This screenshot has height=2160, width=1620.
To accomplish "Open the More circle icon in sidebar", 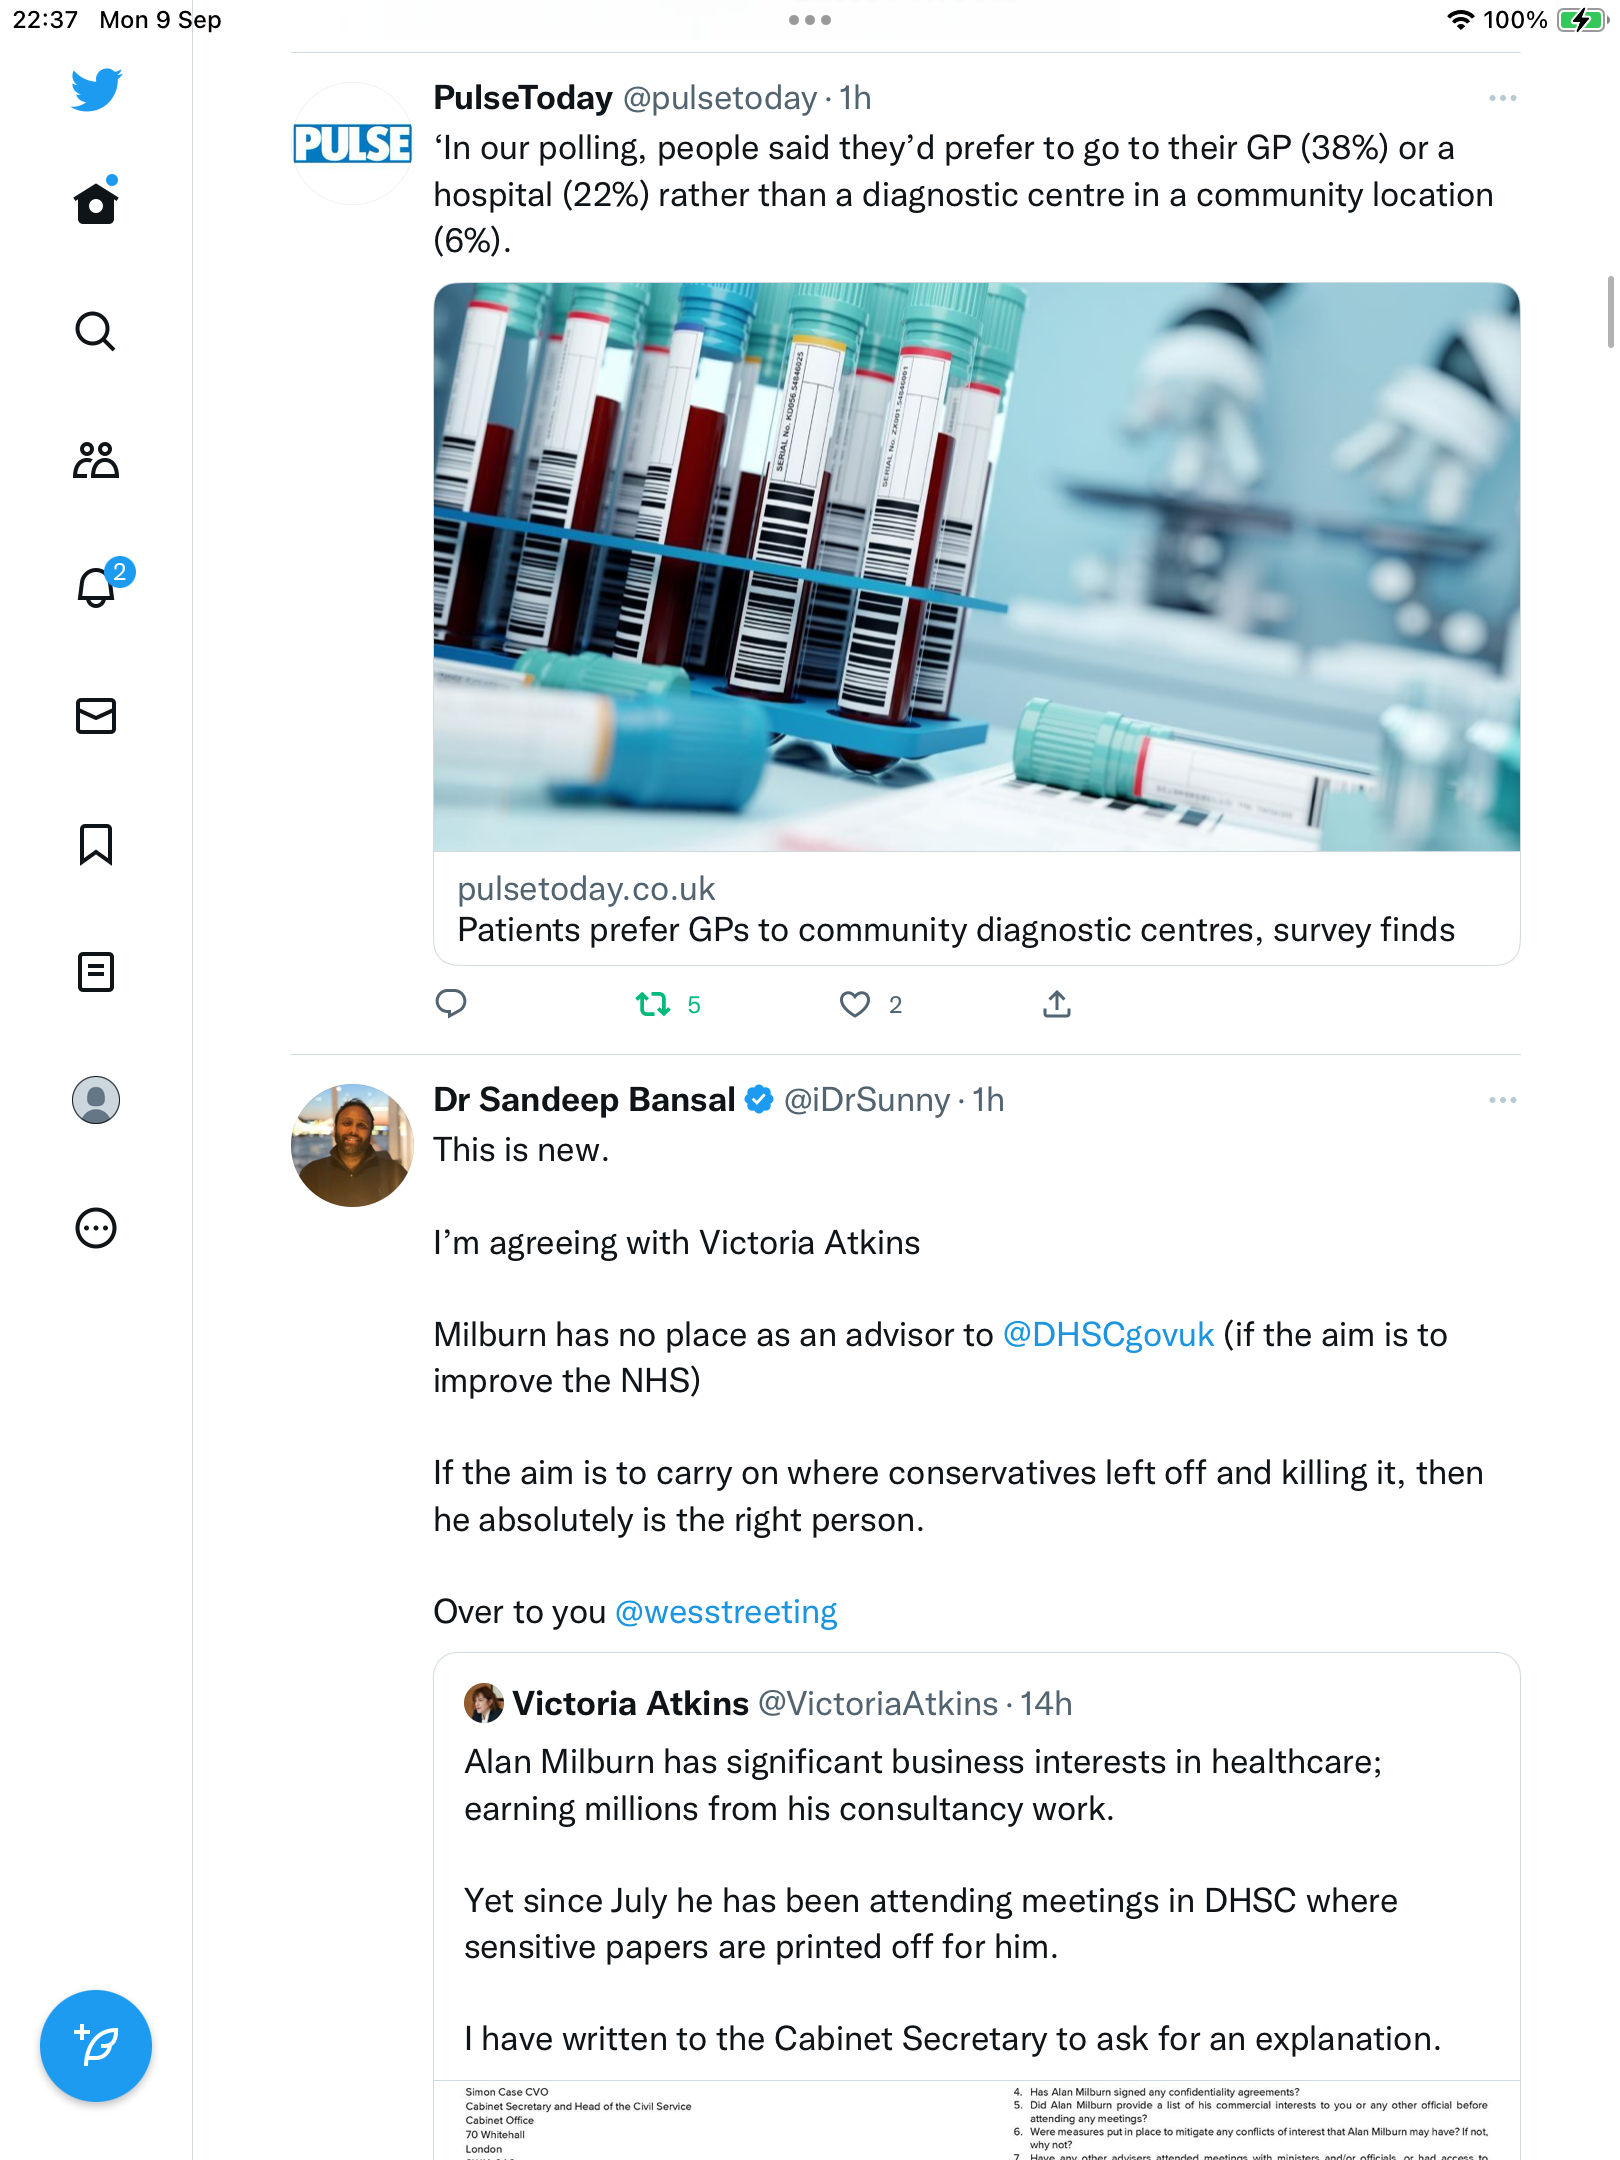I will [x=96, y=1228].
